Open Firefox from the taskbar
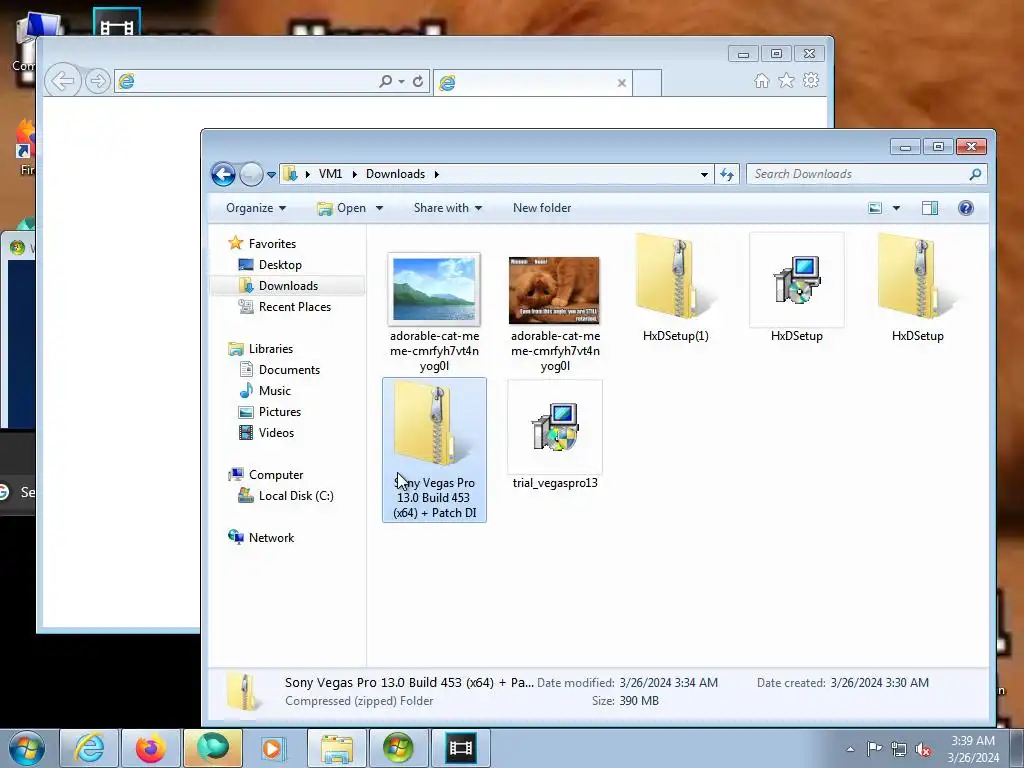Image resolution: width=1024 pixels, height=768 pixels. [x=151, y=748]
